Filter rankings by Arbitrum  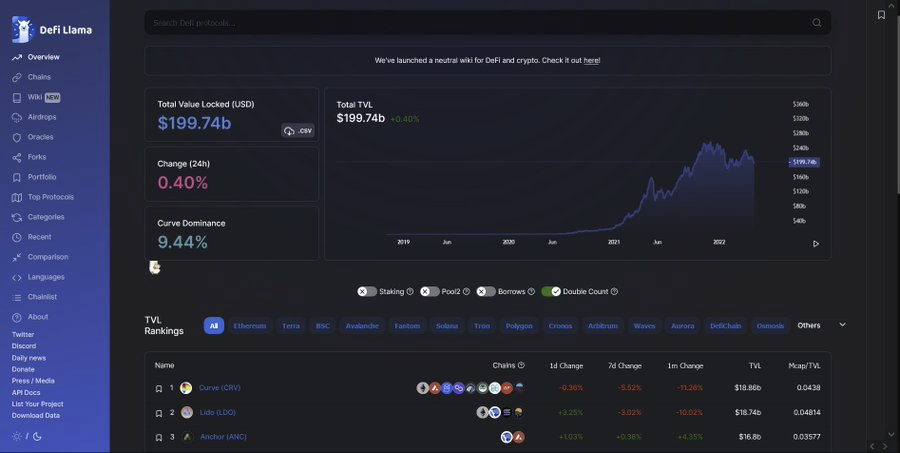(x=603, y=326)
